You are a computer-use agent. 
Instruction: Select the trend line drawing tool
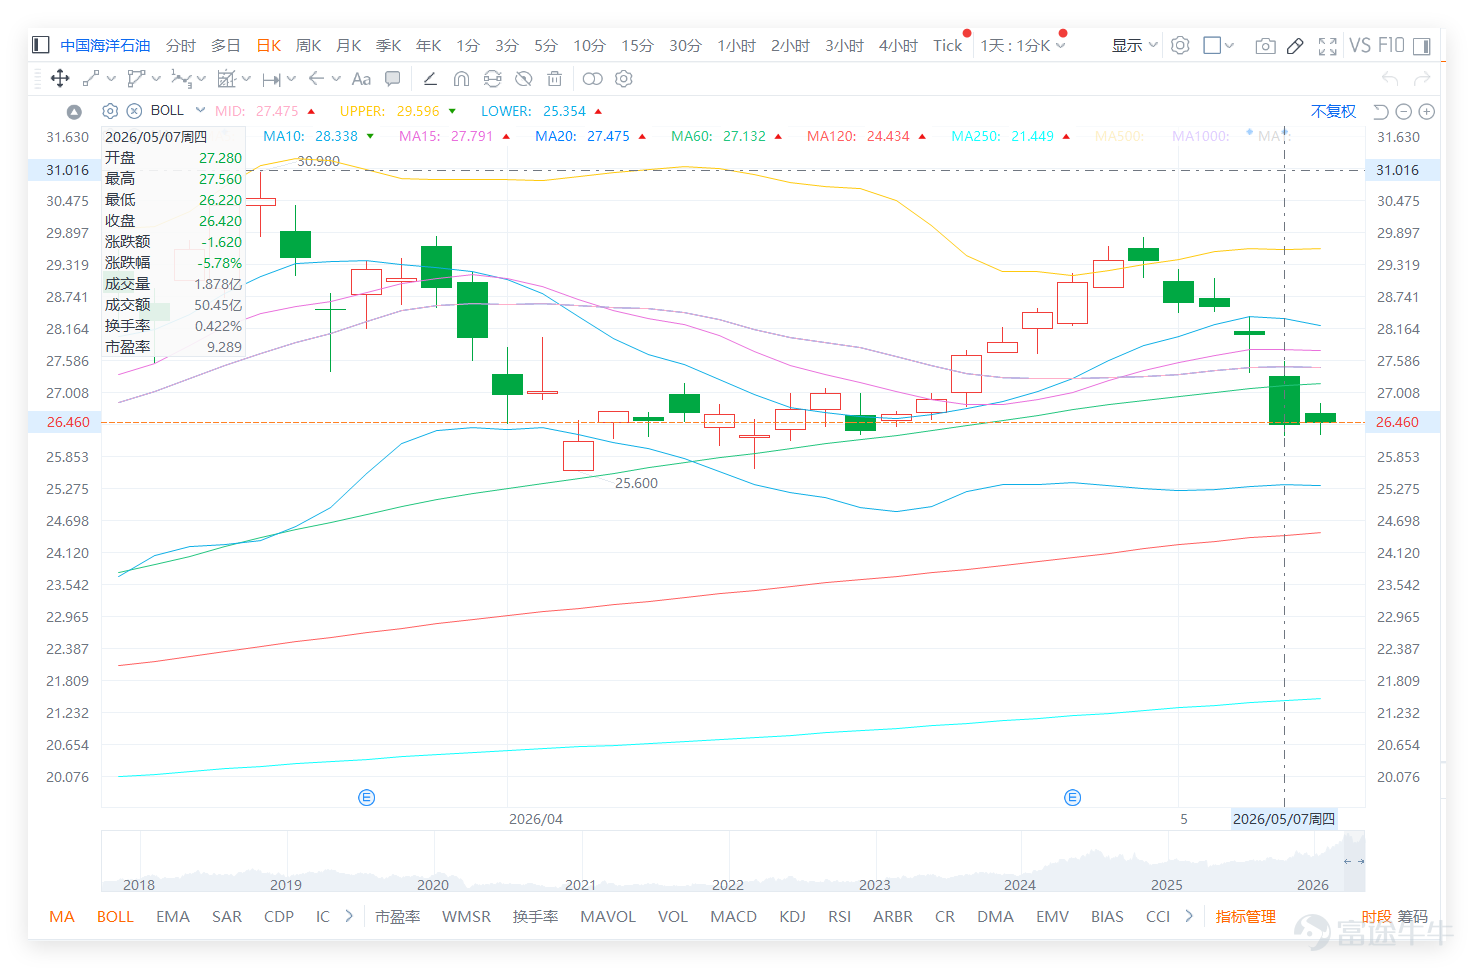pyautogui.click(x=91, y=79)
